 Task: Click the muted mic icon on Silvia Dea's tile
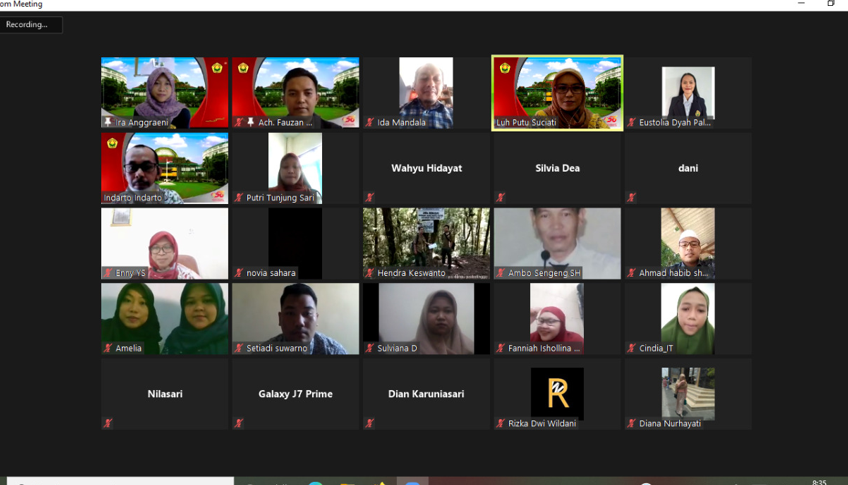501,198
